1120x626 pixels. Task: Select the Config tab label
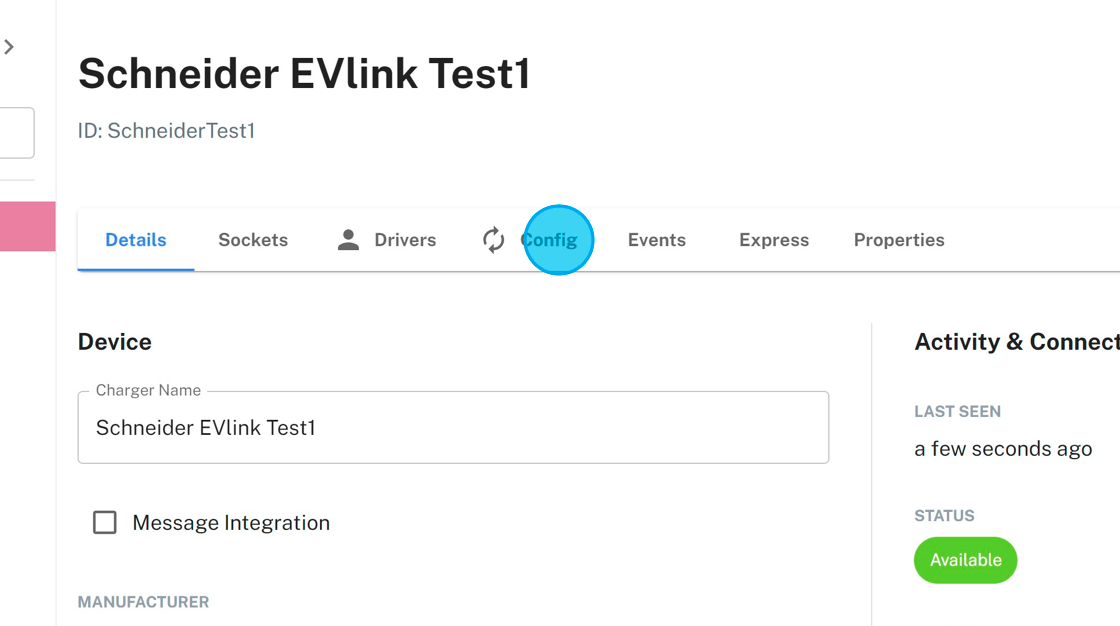550,240
